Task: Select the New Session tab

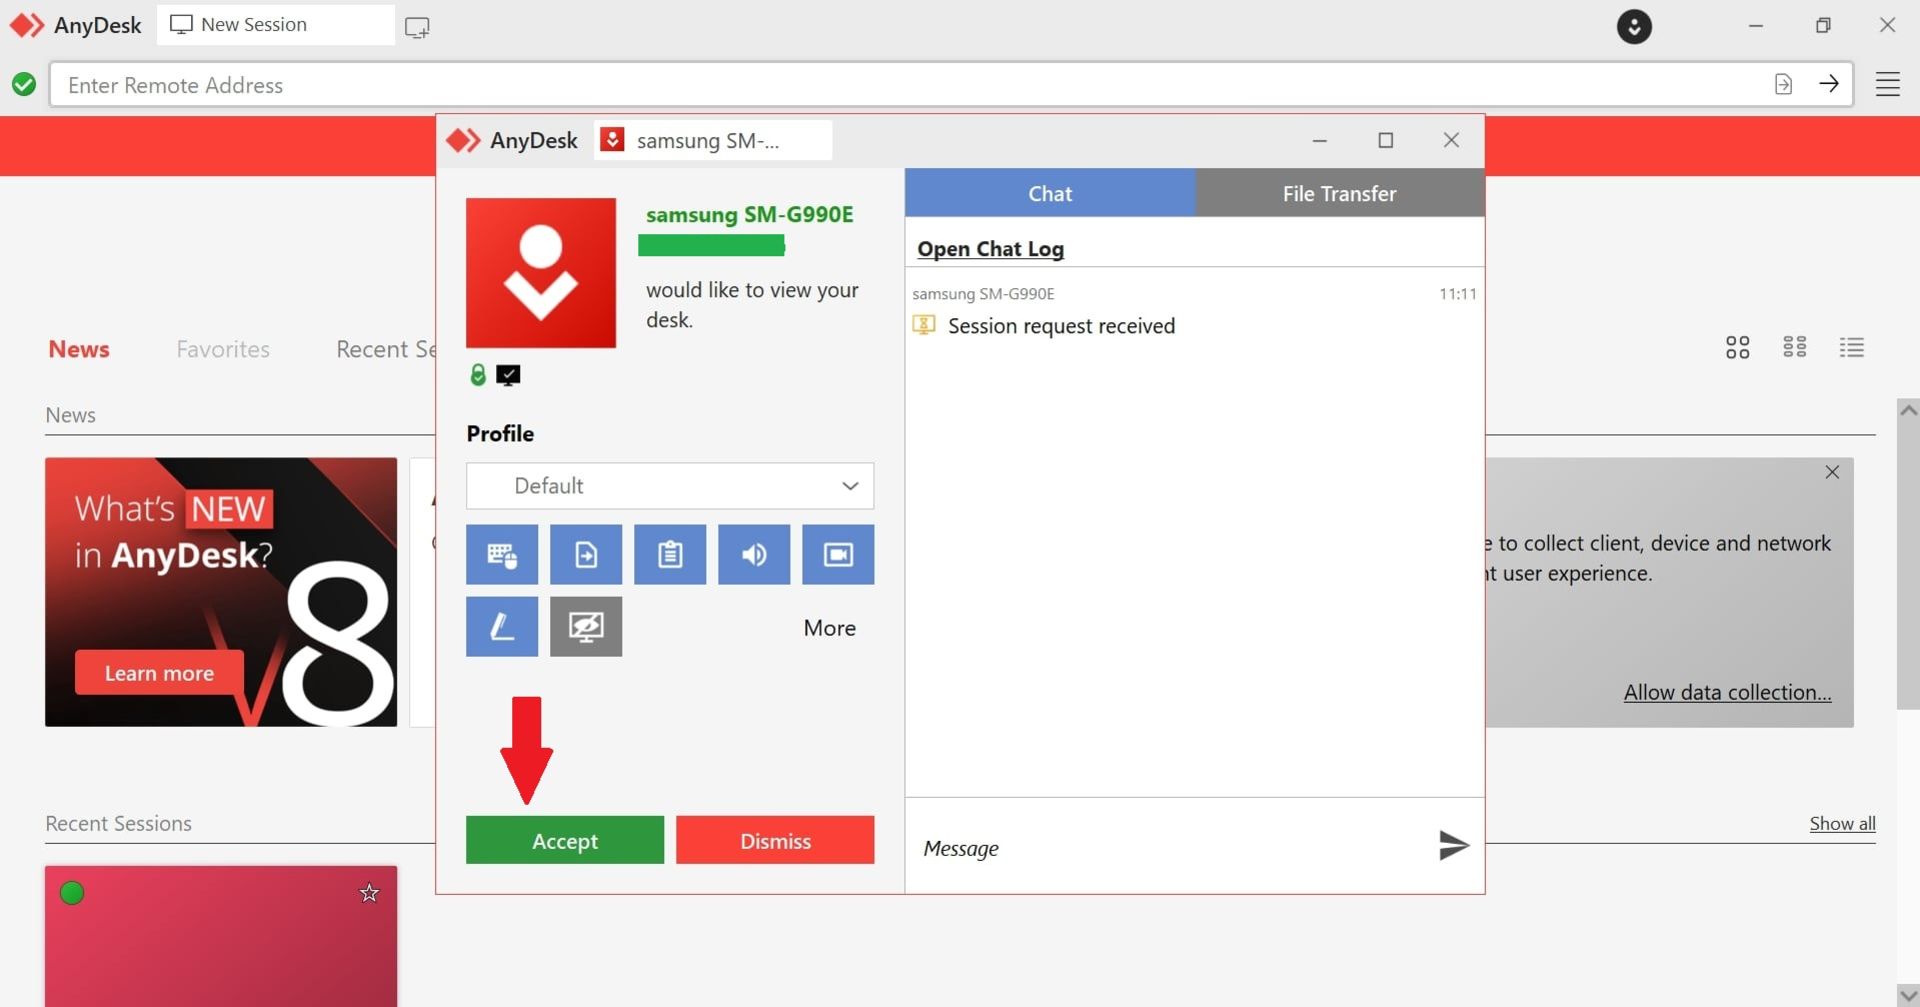Action: 275,25
